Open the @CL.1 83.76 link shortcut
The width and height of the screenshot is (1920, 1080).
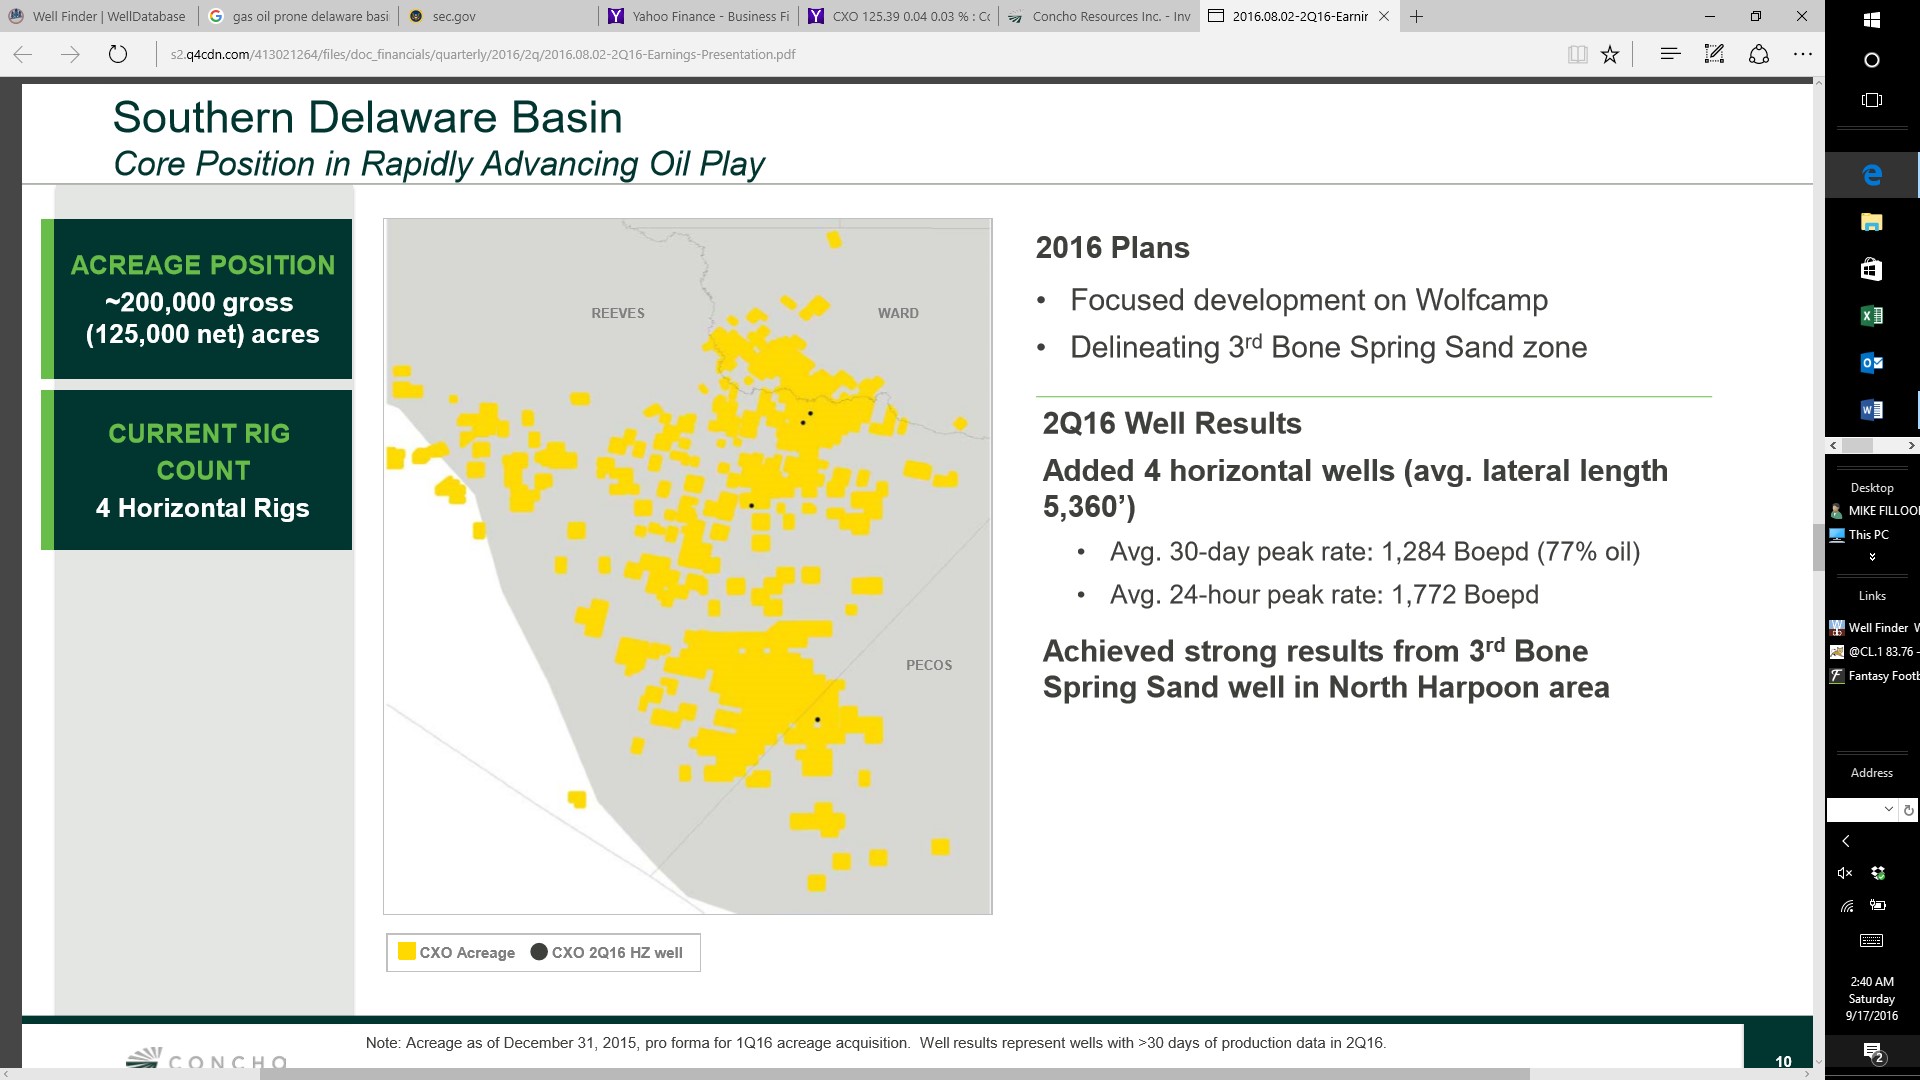tap(1874, 652)
